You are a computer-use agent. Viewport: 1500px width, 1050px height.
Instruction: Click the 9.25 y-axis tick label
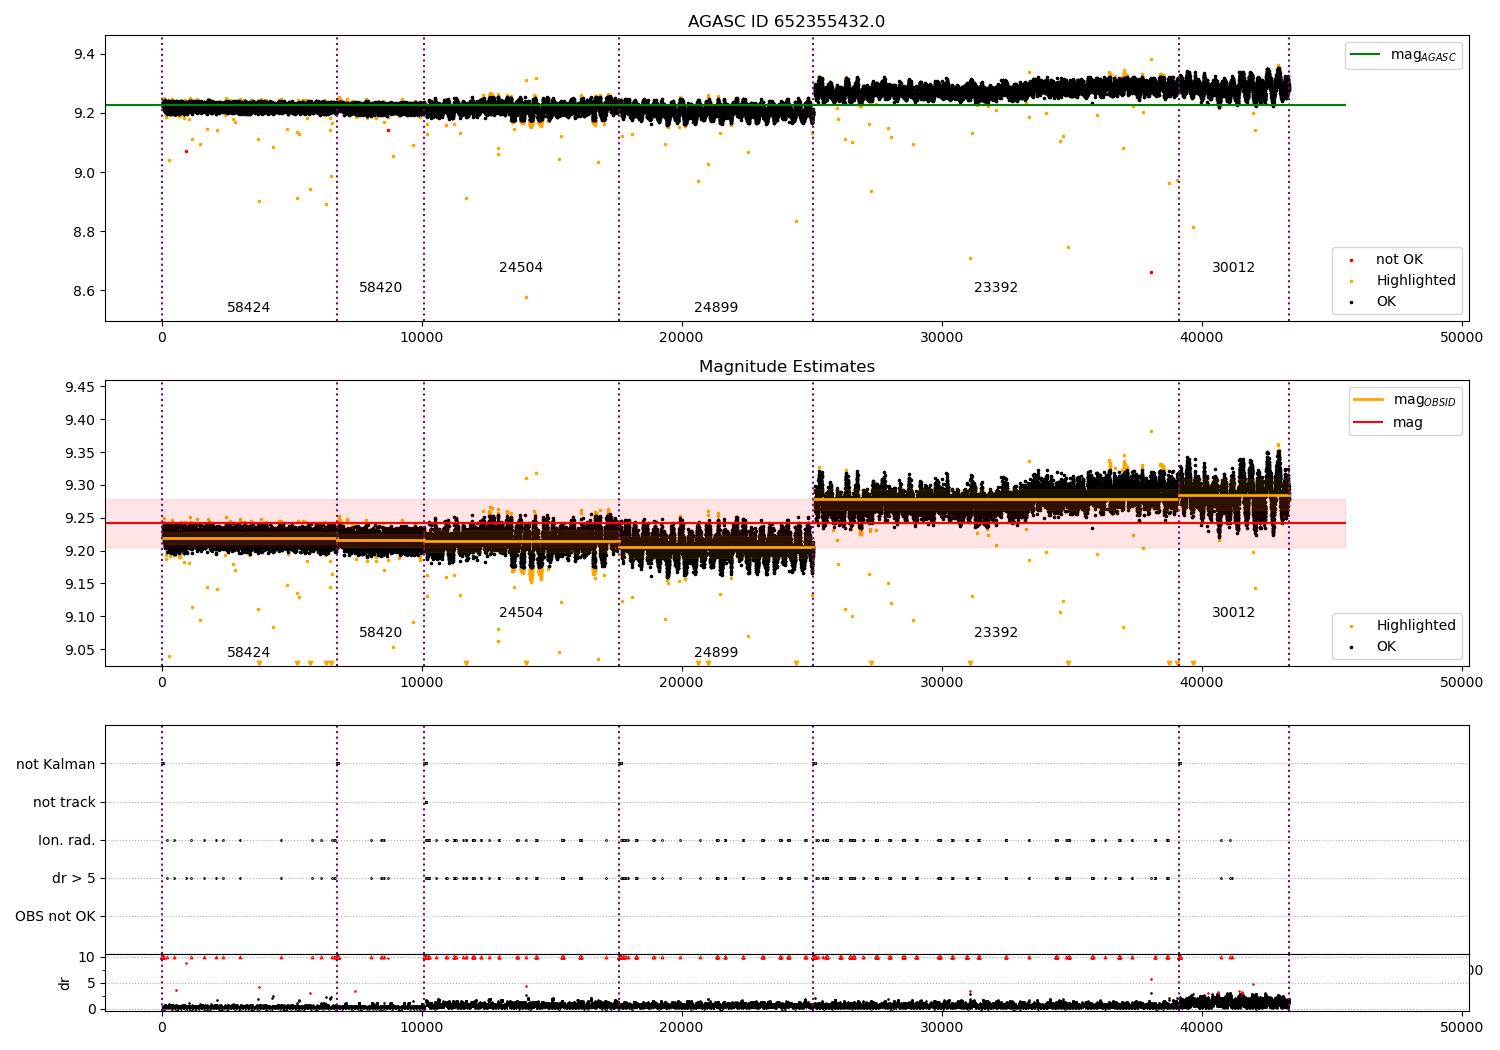coord(81,518)
